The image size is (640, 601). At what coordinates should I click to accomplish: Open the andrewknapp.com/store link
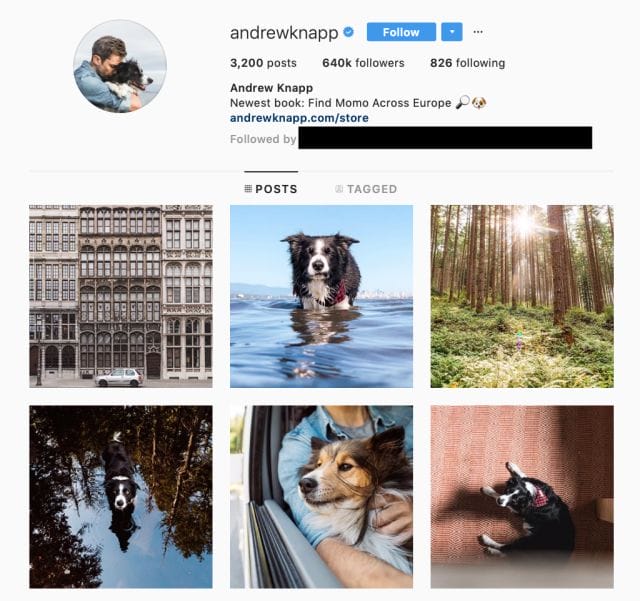click(x=299, y=118)
